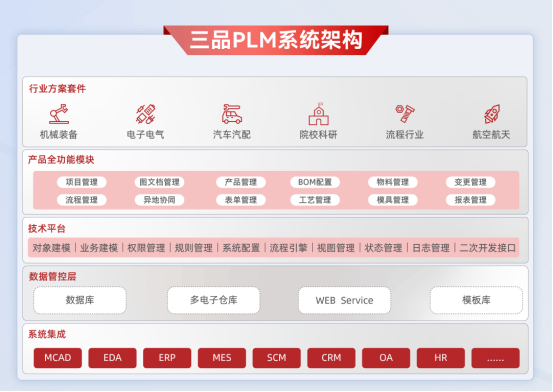553x392 pixels.
Task: Click the 流程管理 module pill
Action: click(x=81, y=200)
